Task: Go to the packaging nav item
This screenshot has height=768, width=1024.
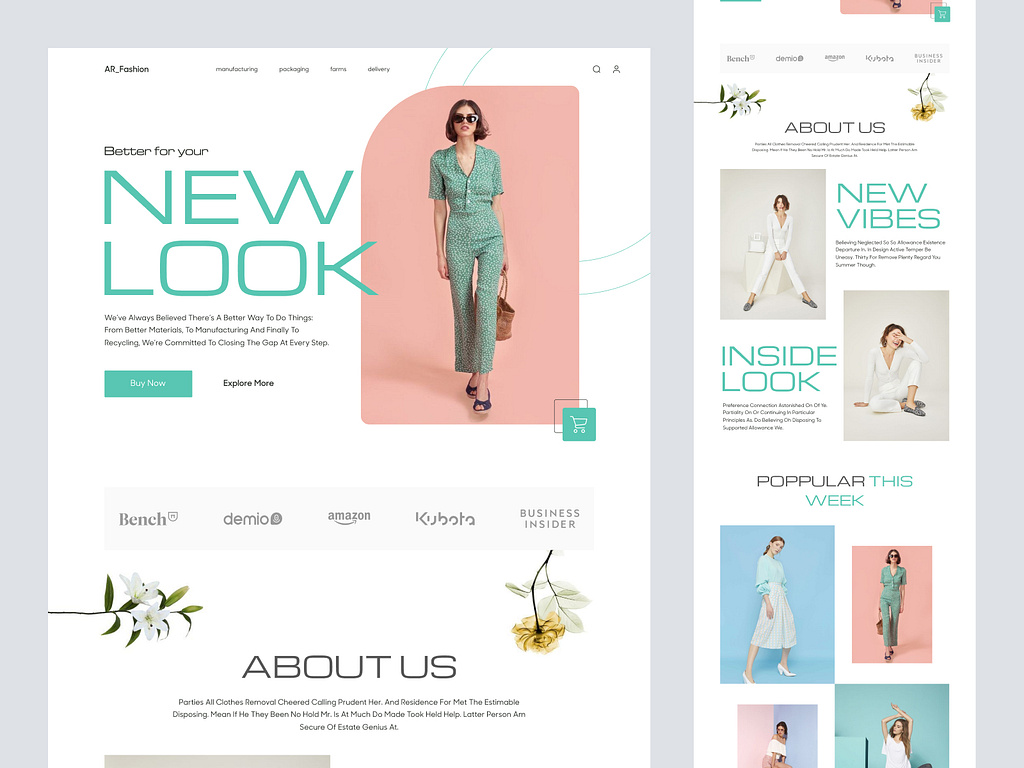Action: (294, 69)
